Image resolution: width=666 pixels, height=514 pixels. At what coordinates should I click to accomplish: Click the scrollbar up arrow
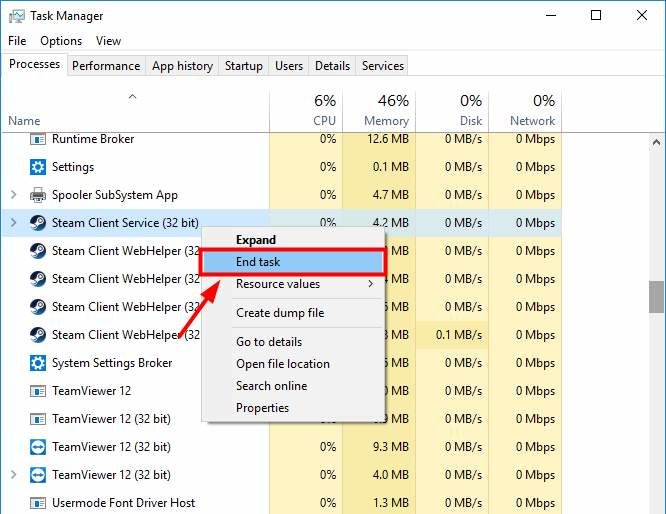[656, 143]
